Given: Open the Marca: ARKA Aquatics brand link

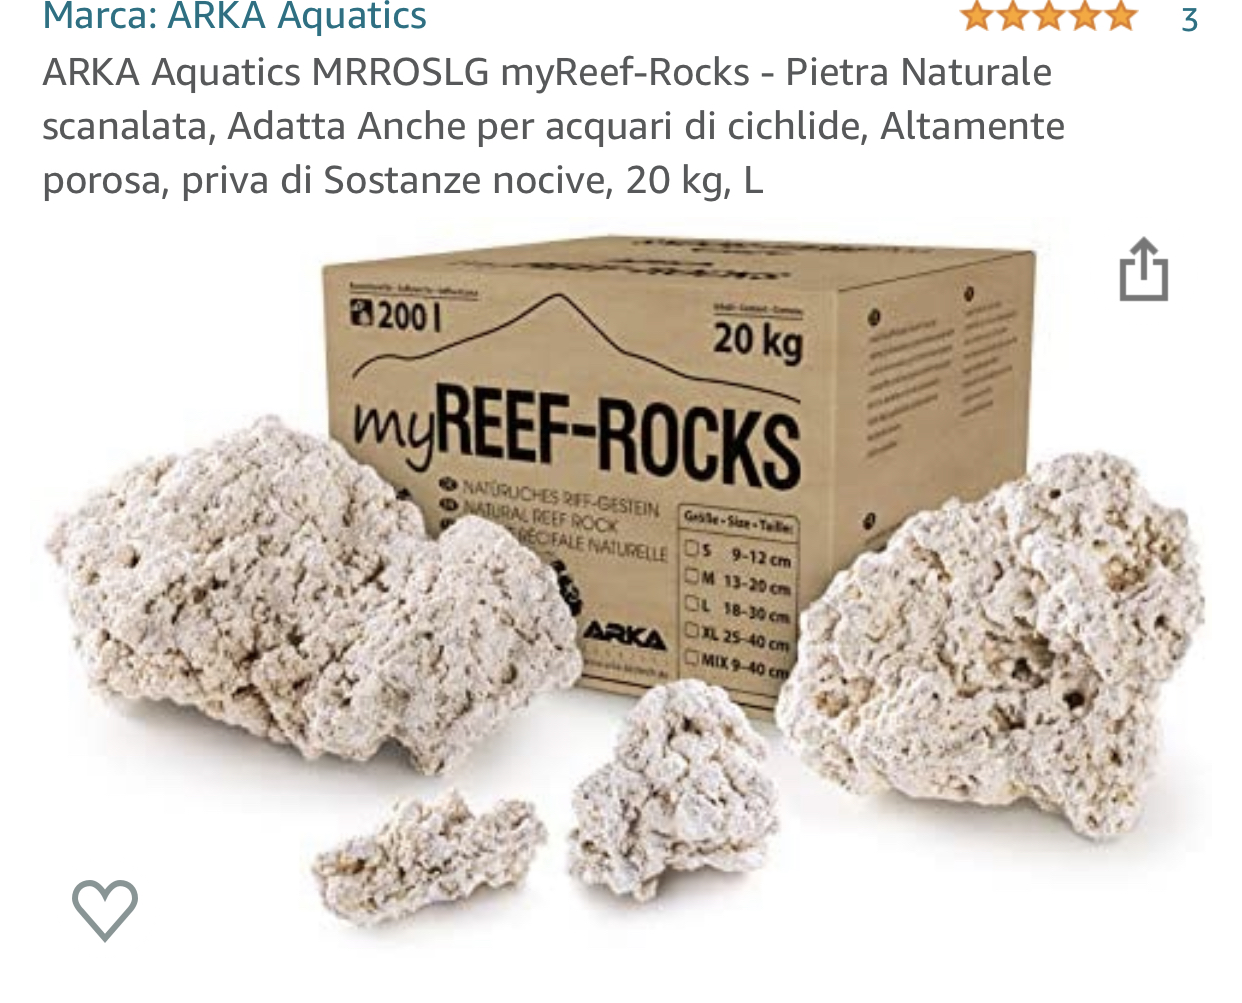Looking at the screenshot, I should [235, 17].
